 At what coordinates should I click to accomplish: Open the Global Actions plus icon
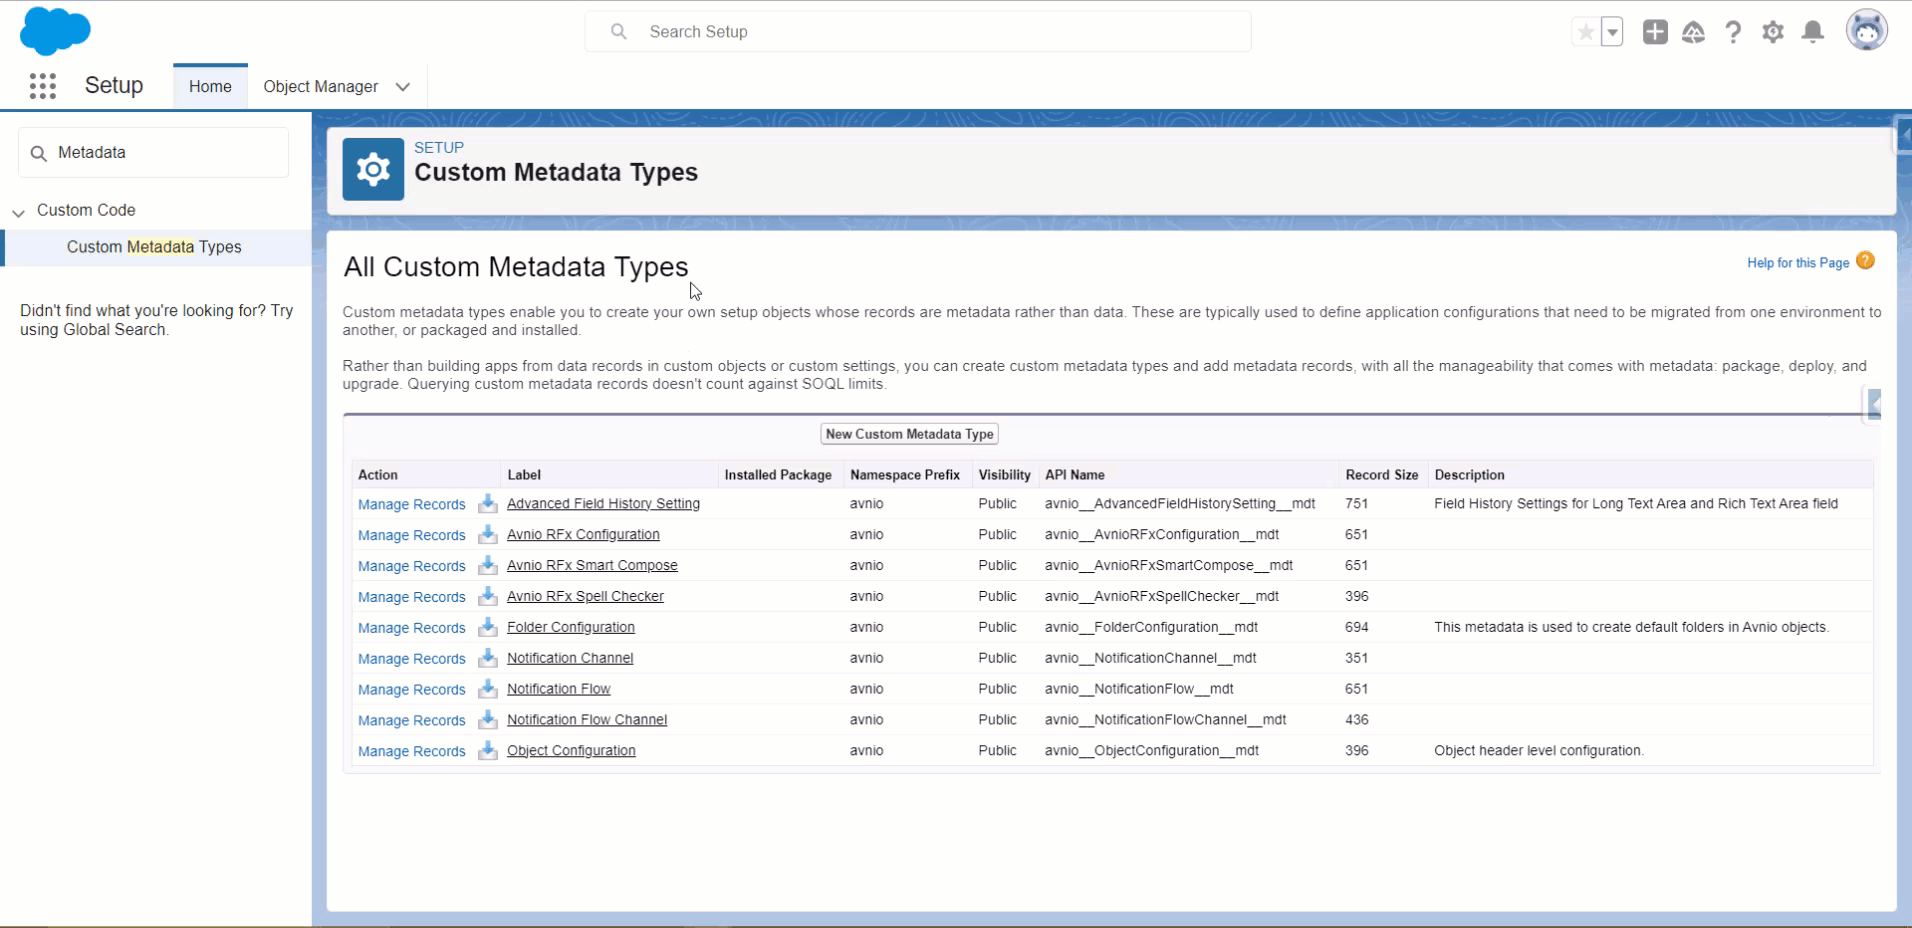[1655, 32]
